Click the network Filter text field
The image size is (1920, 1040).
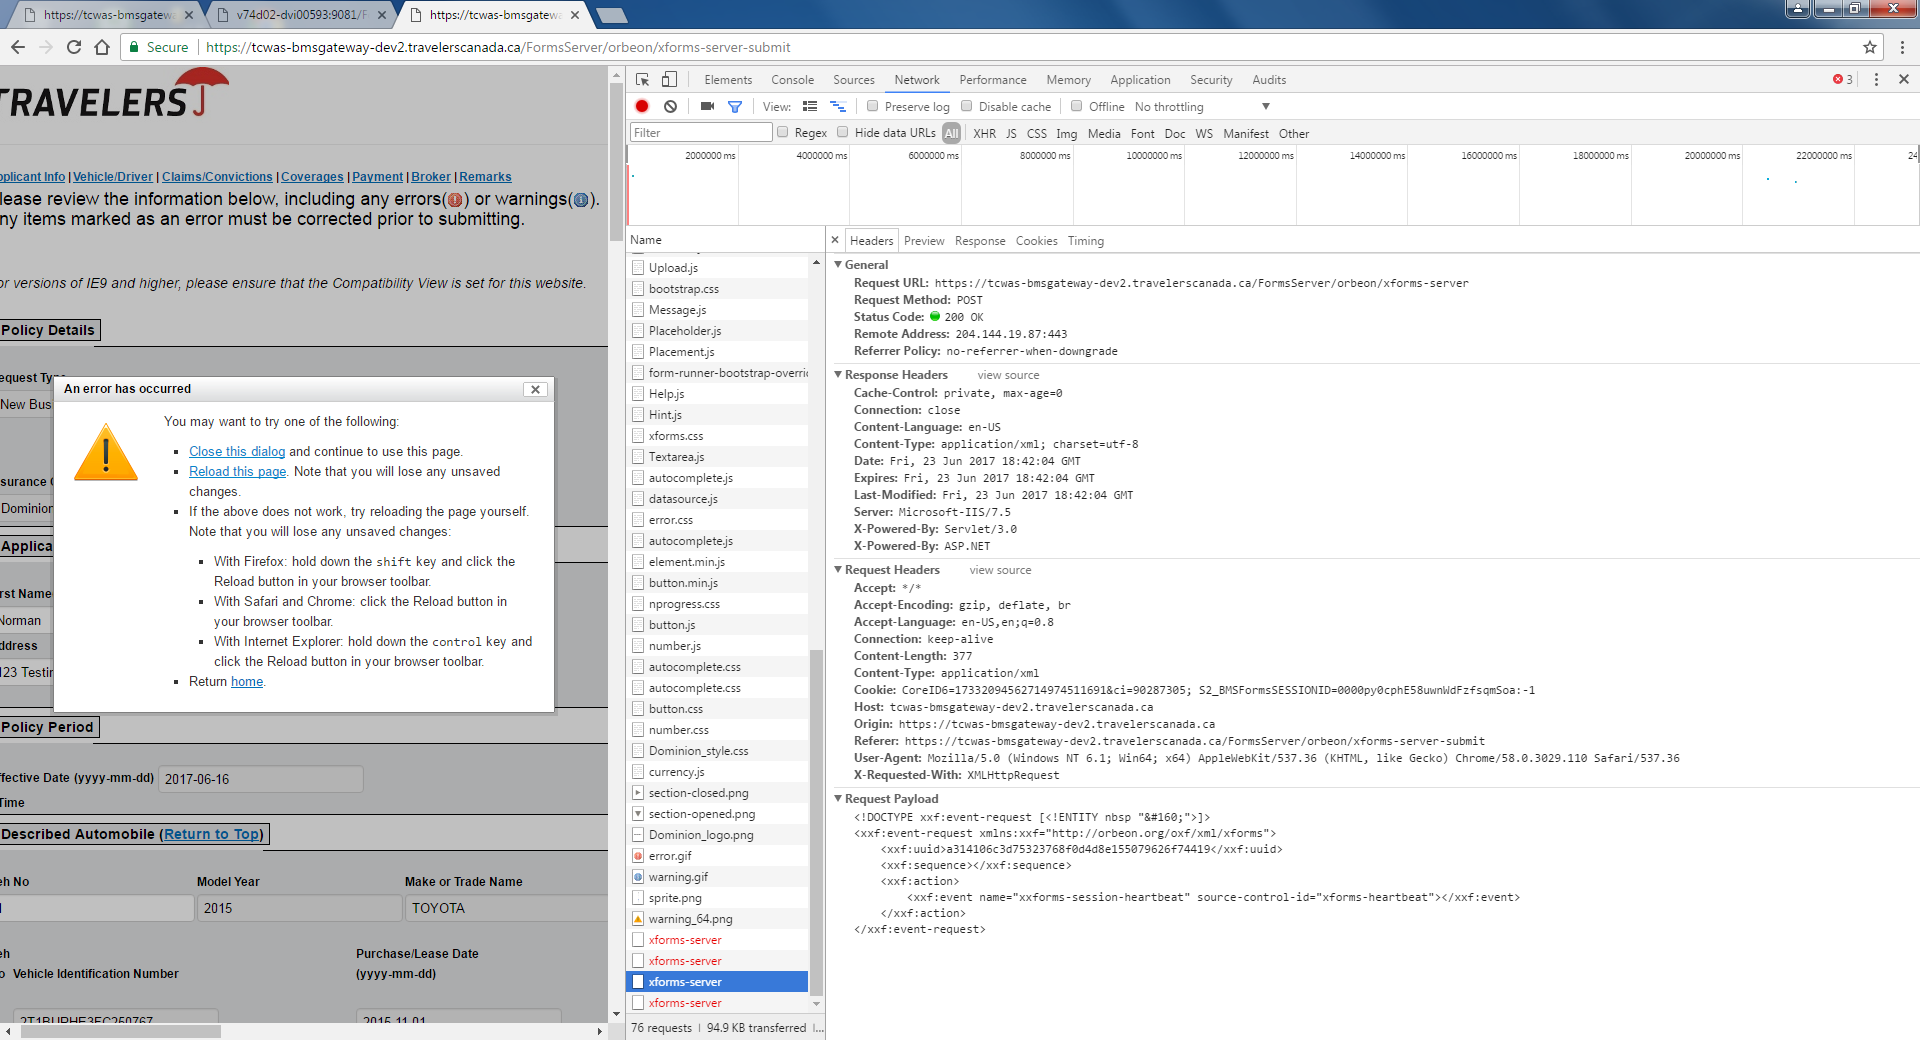[x=700, y=133]
